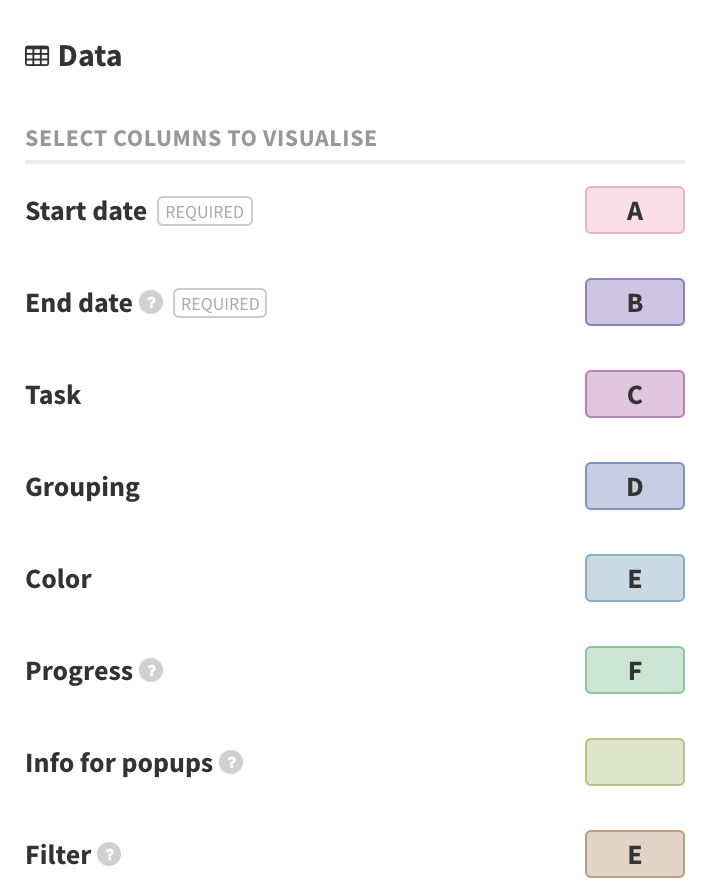The height and width of the screenshot is (893, 720).
Task: Click the Data panel heading
Action: [x=90, y=56]
